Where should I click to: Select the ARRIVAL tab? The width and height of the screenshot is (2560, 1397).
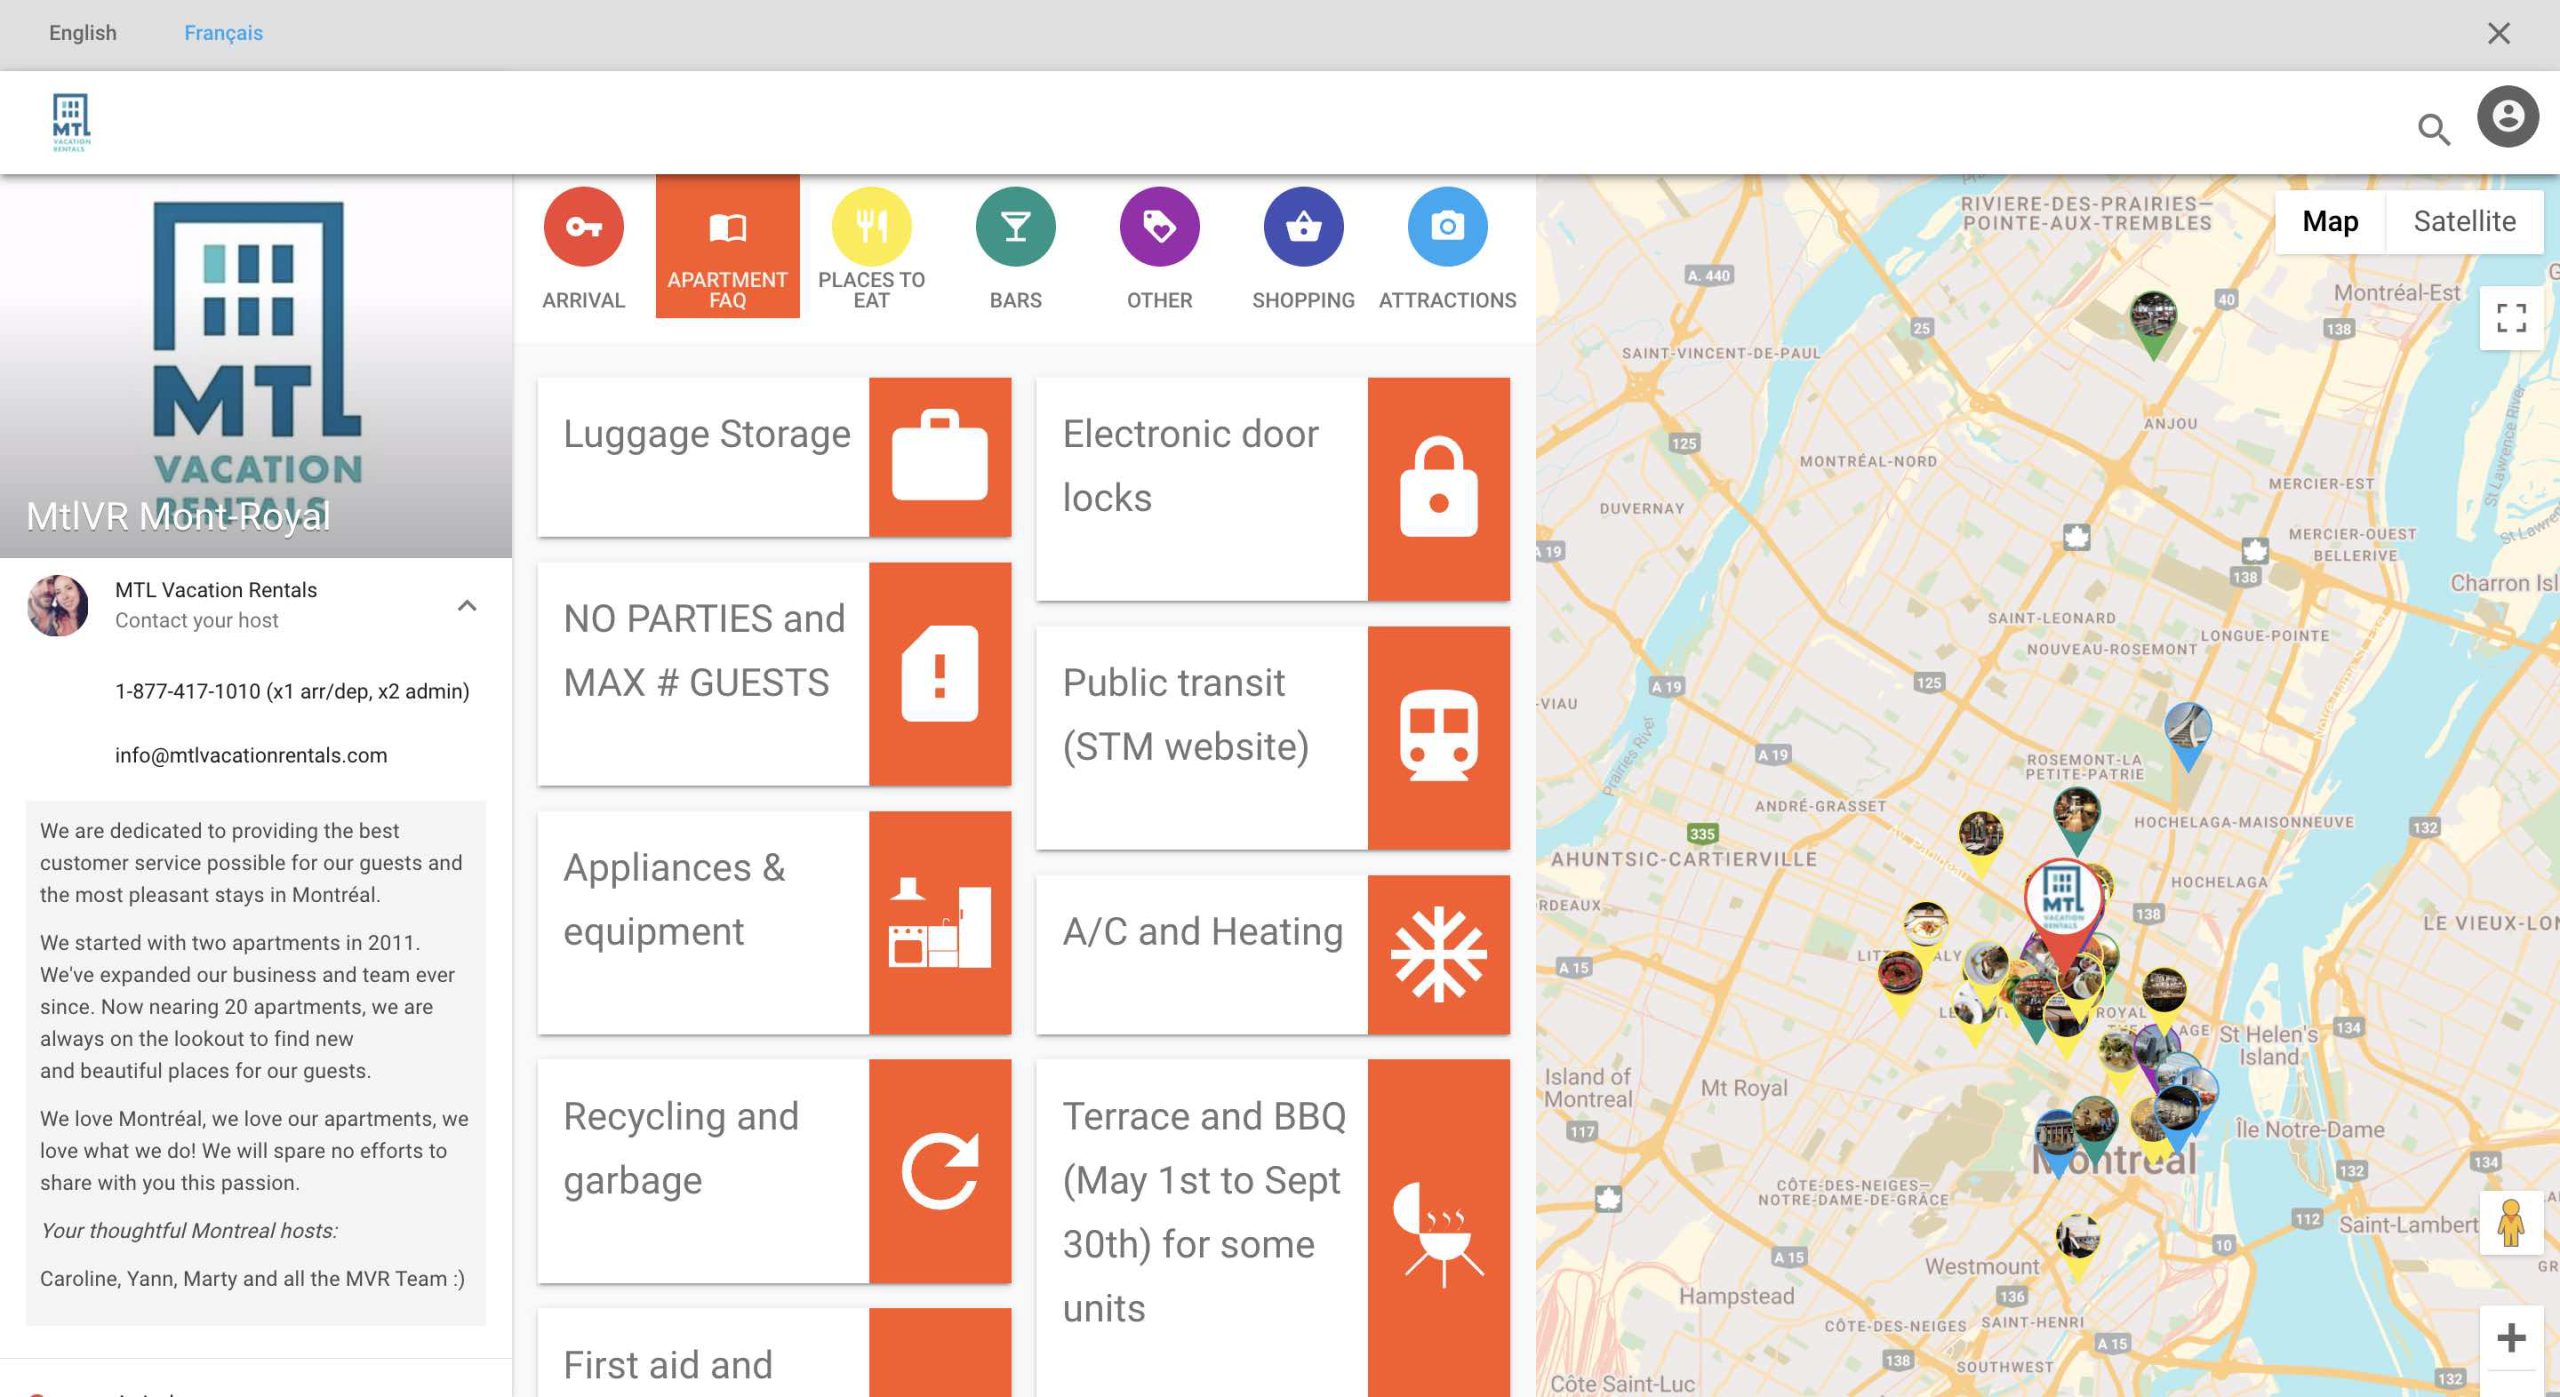(583, 246)
